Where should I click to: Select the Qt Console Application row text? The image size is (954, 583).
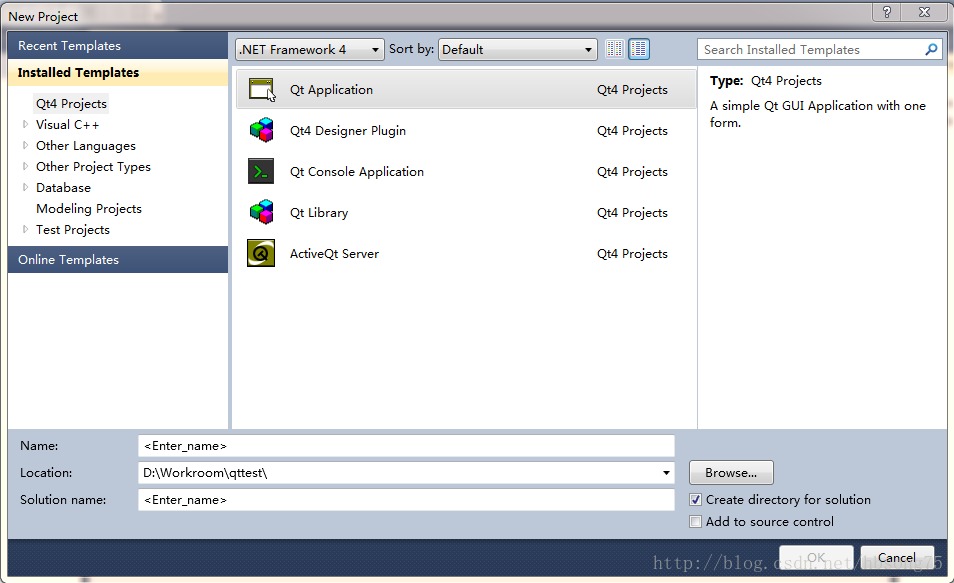tap(357, 172)
